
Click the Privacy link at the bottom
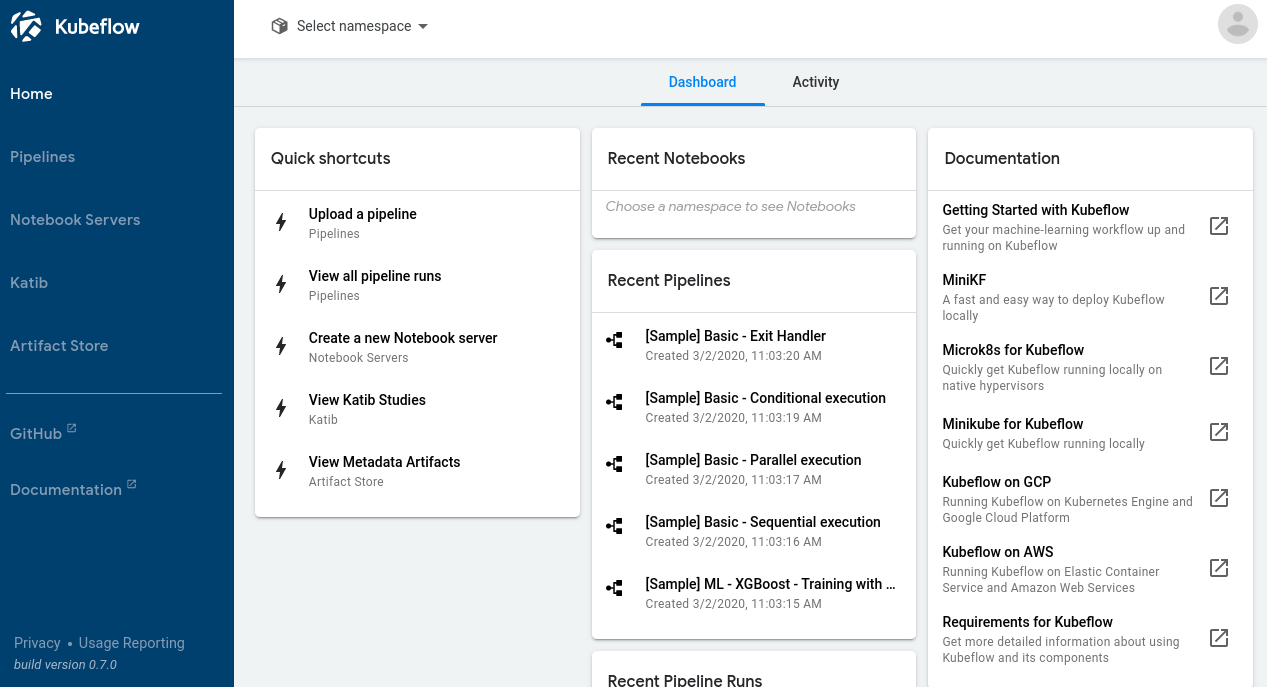(37, 642)
